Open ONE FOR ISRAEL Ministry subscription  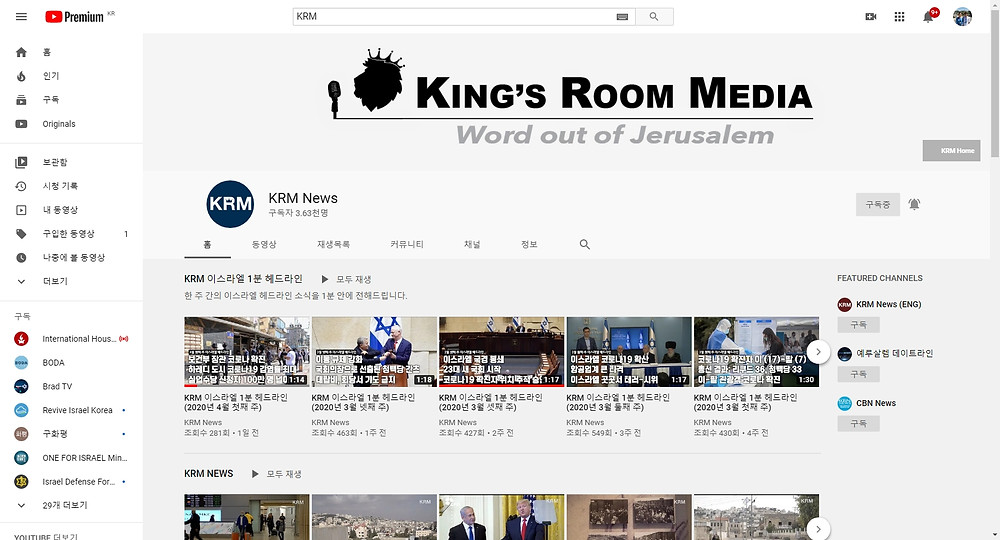[71, 458]
